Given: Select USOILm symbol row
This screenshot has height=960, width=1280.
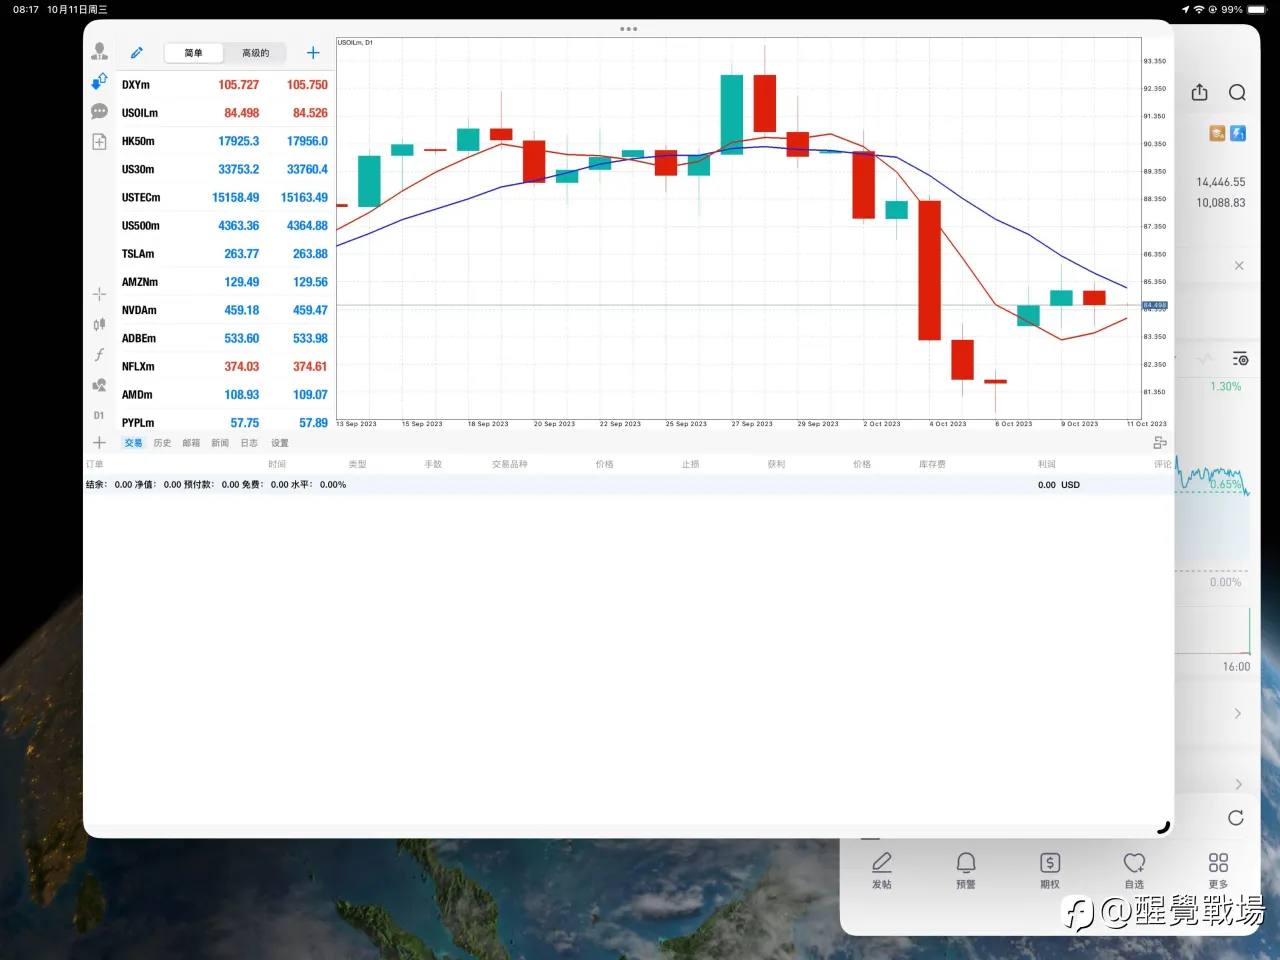Looking at the screenshot, I should point(225,113).
